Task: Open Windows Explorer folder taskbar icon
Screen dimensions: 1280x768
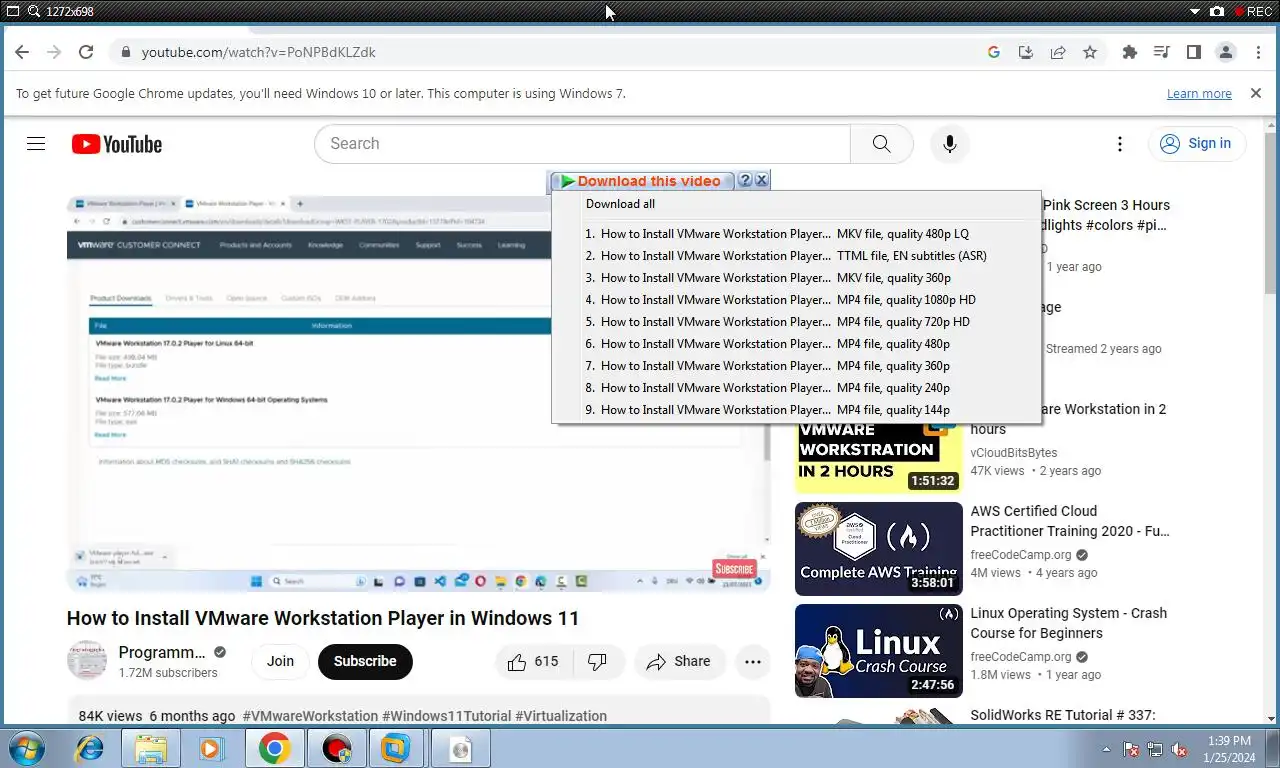Action: (151, 748)
